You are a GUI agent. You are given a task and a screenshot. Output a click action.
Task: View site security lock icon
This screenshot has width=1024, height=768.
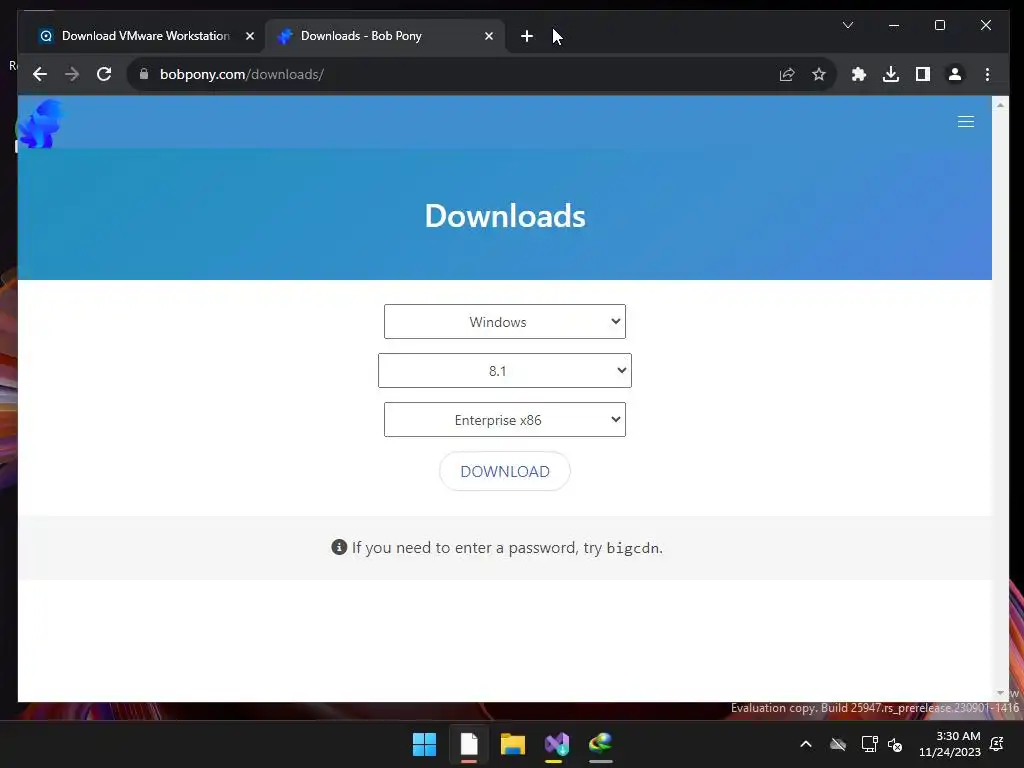click(144, 74)
